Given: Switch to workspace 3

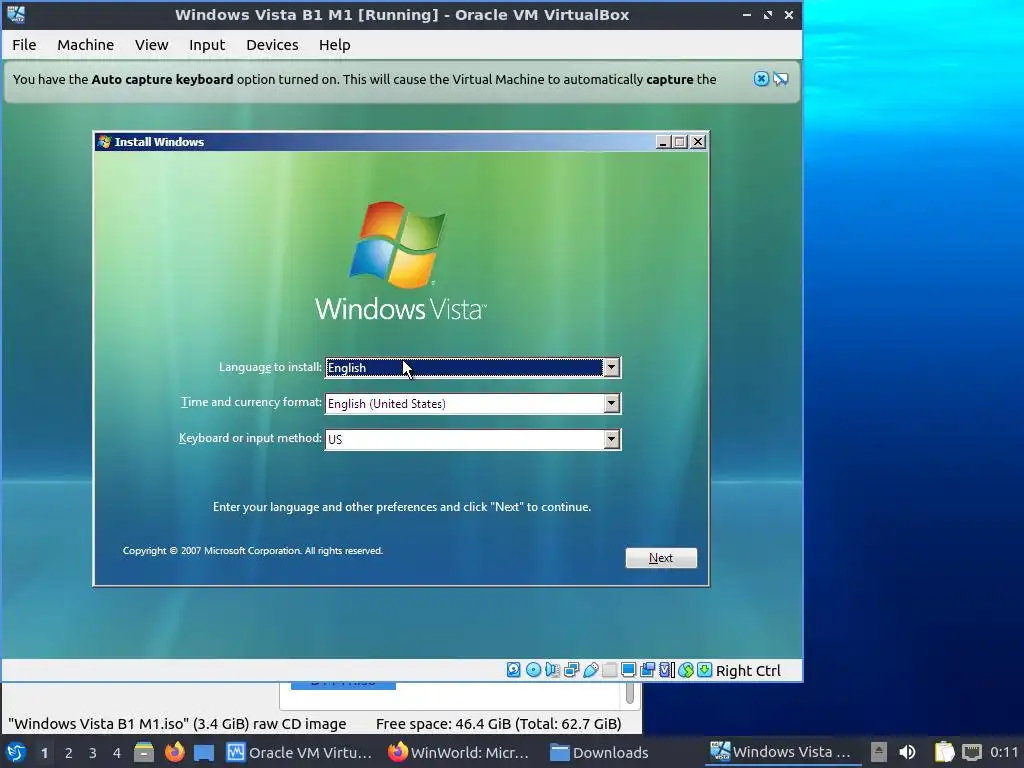Looking at the screenshot, I should 93,753.
